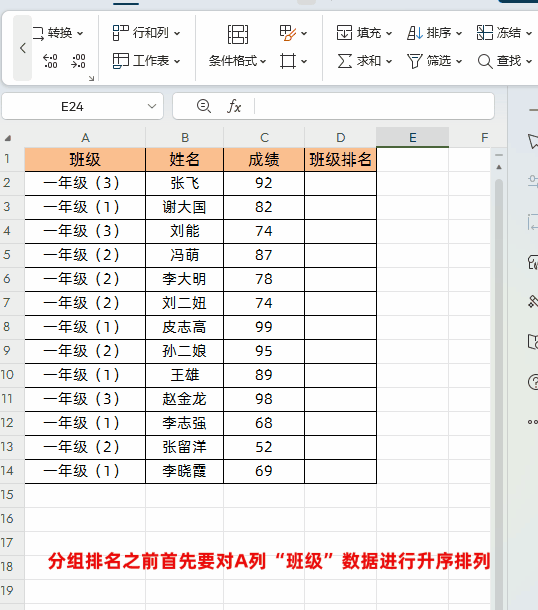Click the 班级排名 header cell
This screenshot has width=538, height=610.
tap(340, 160)
